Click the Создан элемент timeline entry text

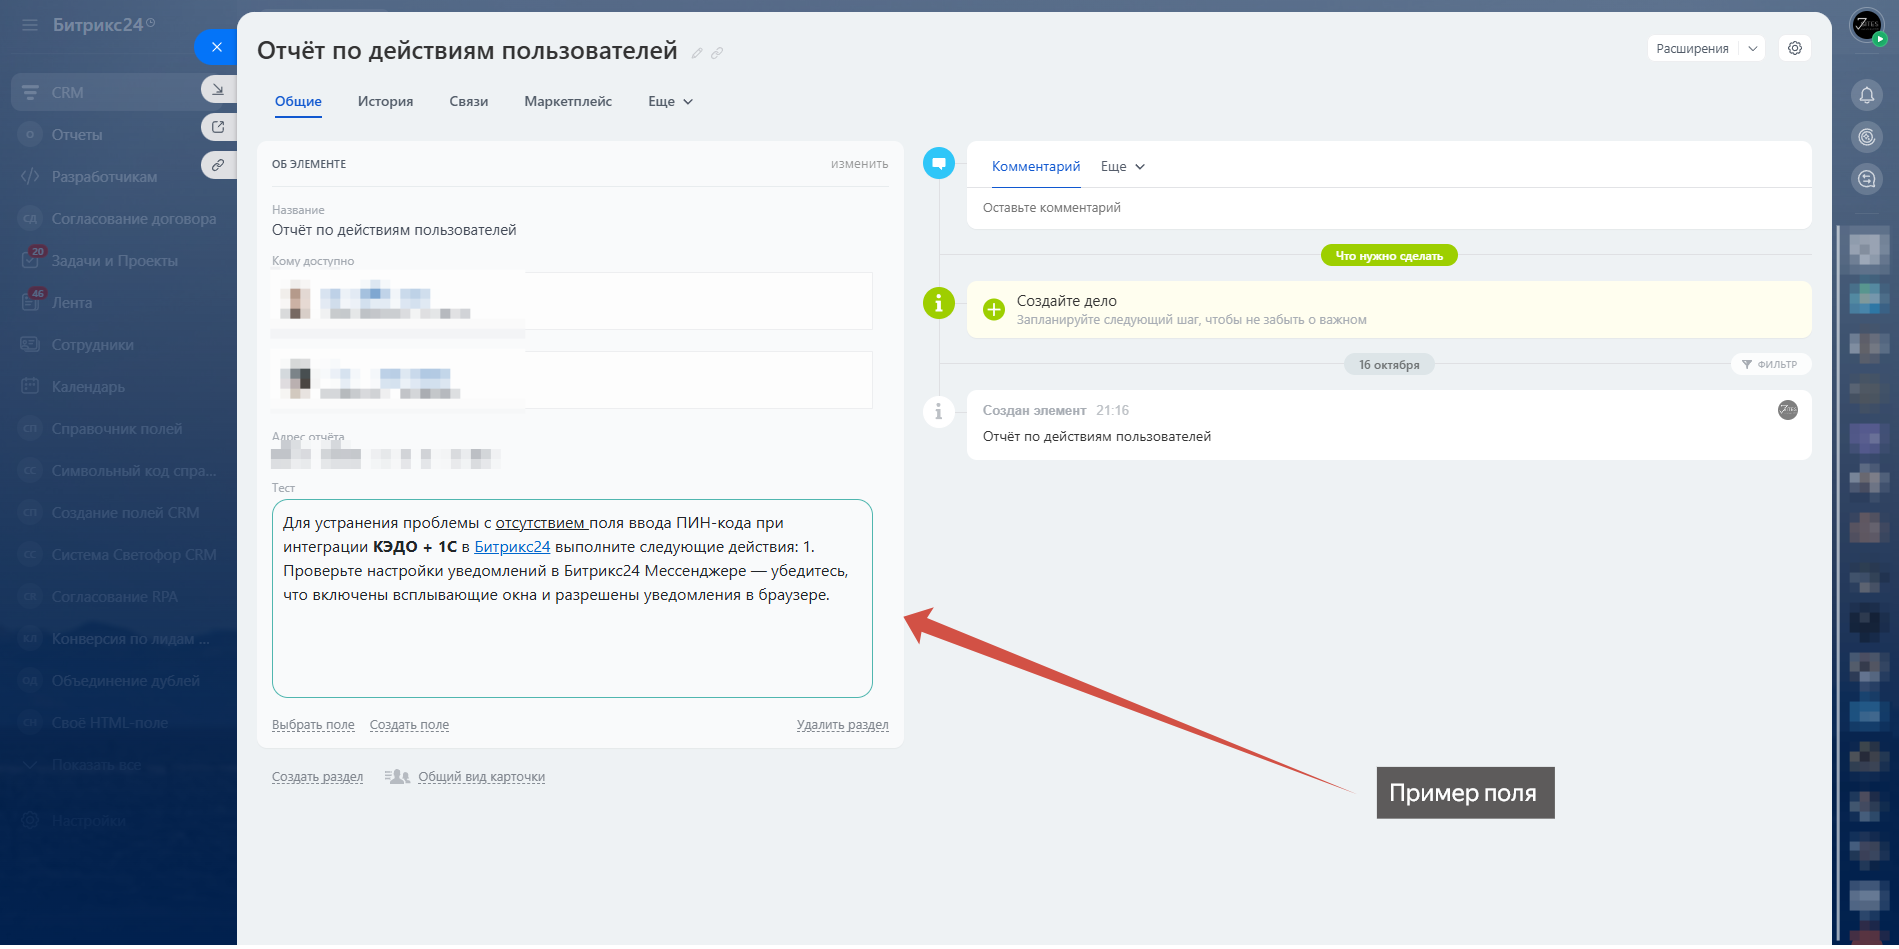[1034, 411]
